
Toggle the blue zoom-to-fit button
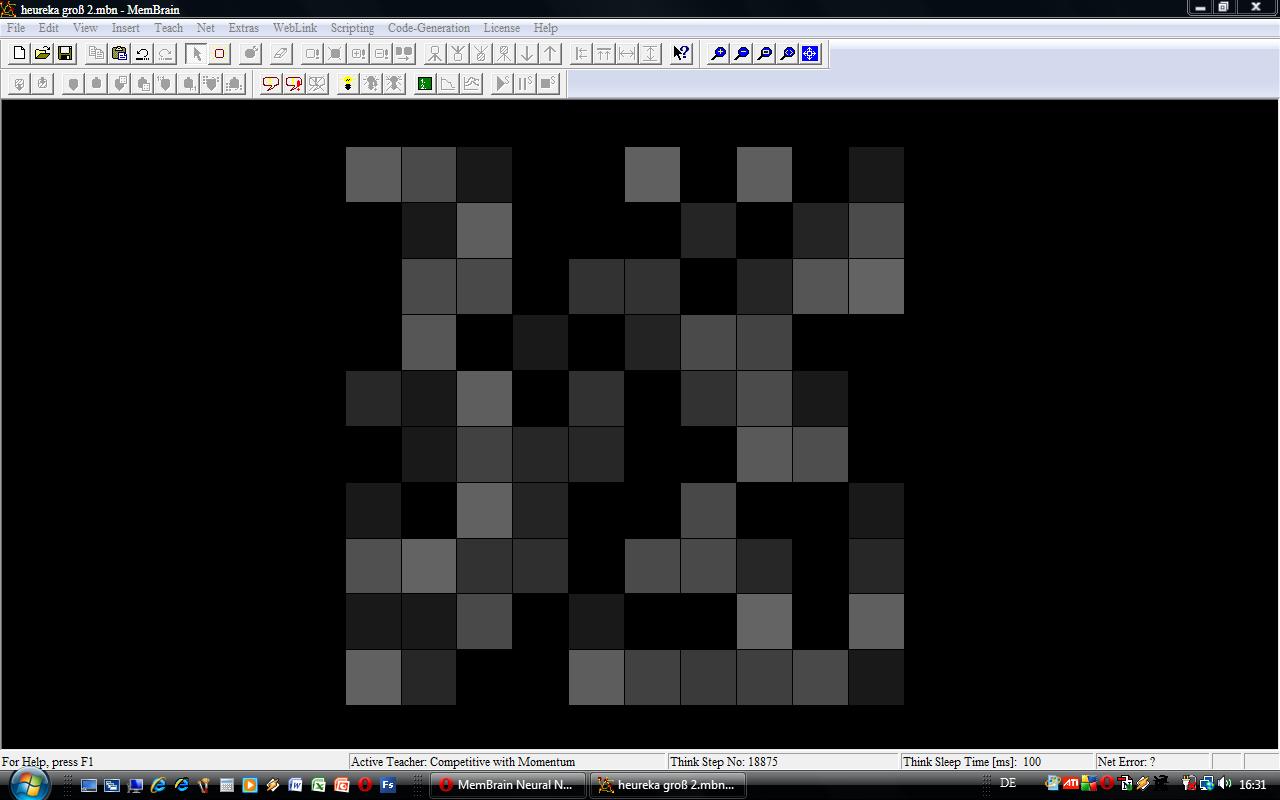point(810,54)
